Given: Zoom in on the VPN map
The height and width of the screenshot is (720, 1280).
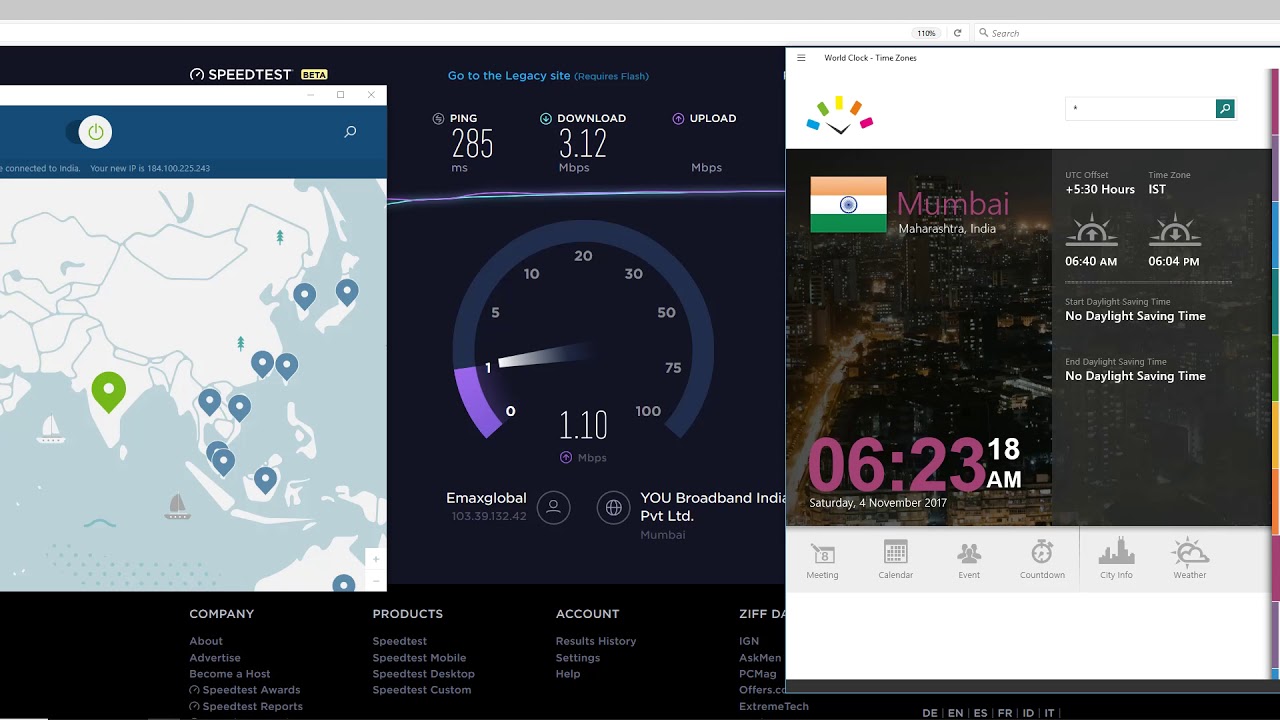Looking at the screenshot, I should [376, 559].
